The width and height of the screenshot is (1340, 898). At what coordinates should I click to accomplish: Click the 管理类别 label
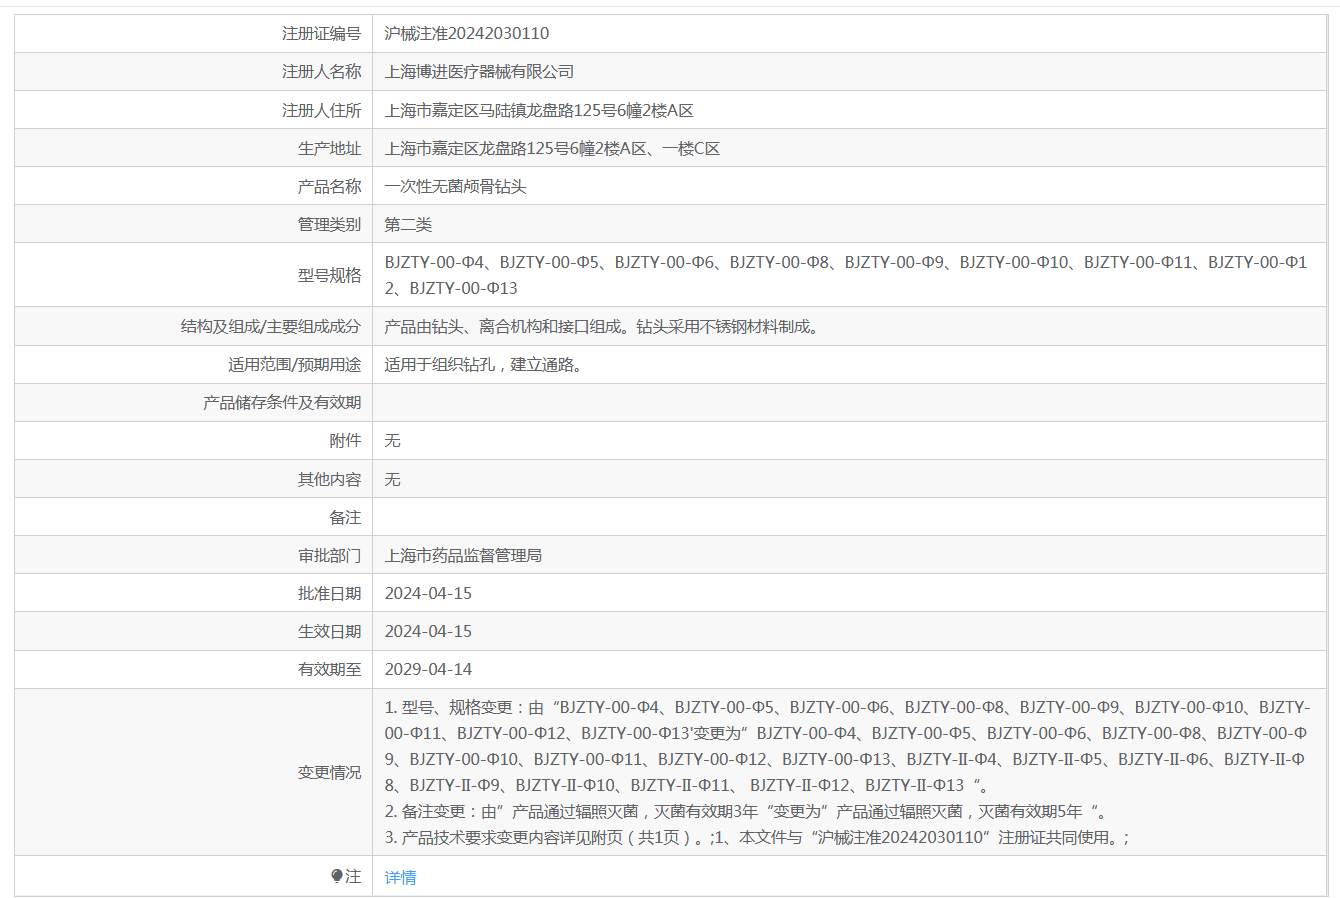click(329, 224)
